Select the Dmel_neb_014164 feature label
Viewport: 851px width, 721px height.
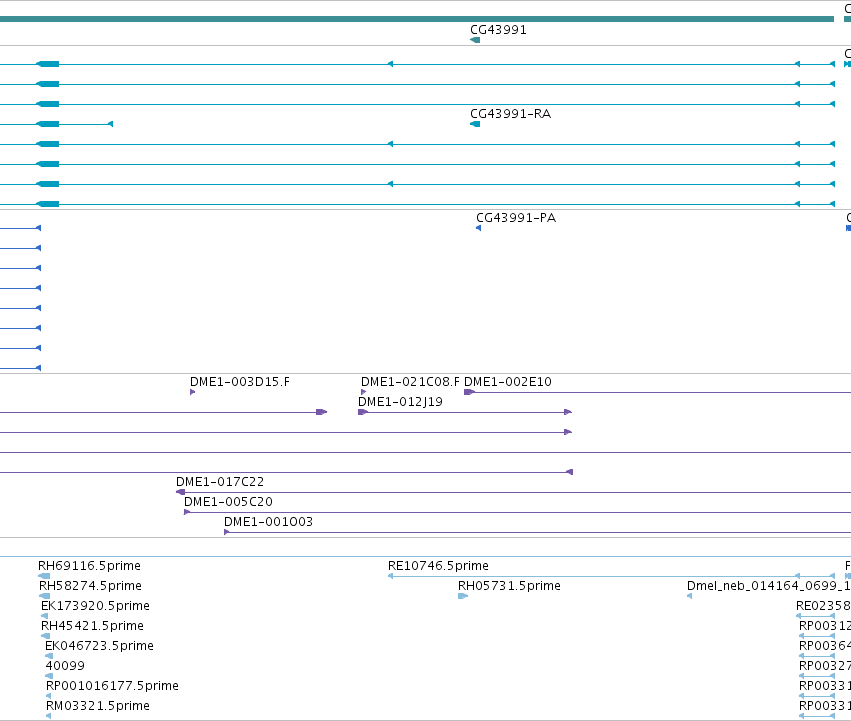(769, 586)
